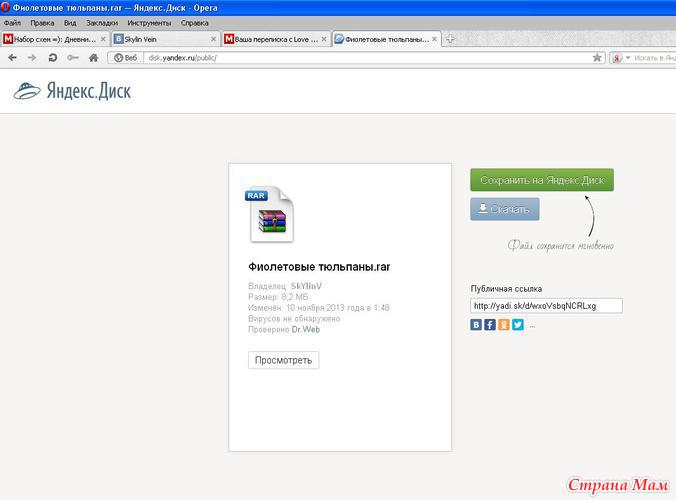The height and width of the screenshot is (500, 676).
Task: Click the Вирусов не обнаружено text
Action: (294, 319)
